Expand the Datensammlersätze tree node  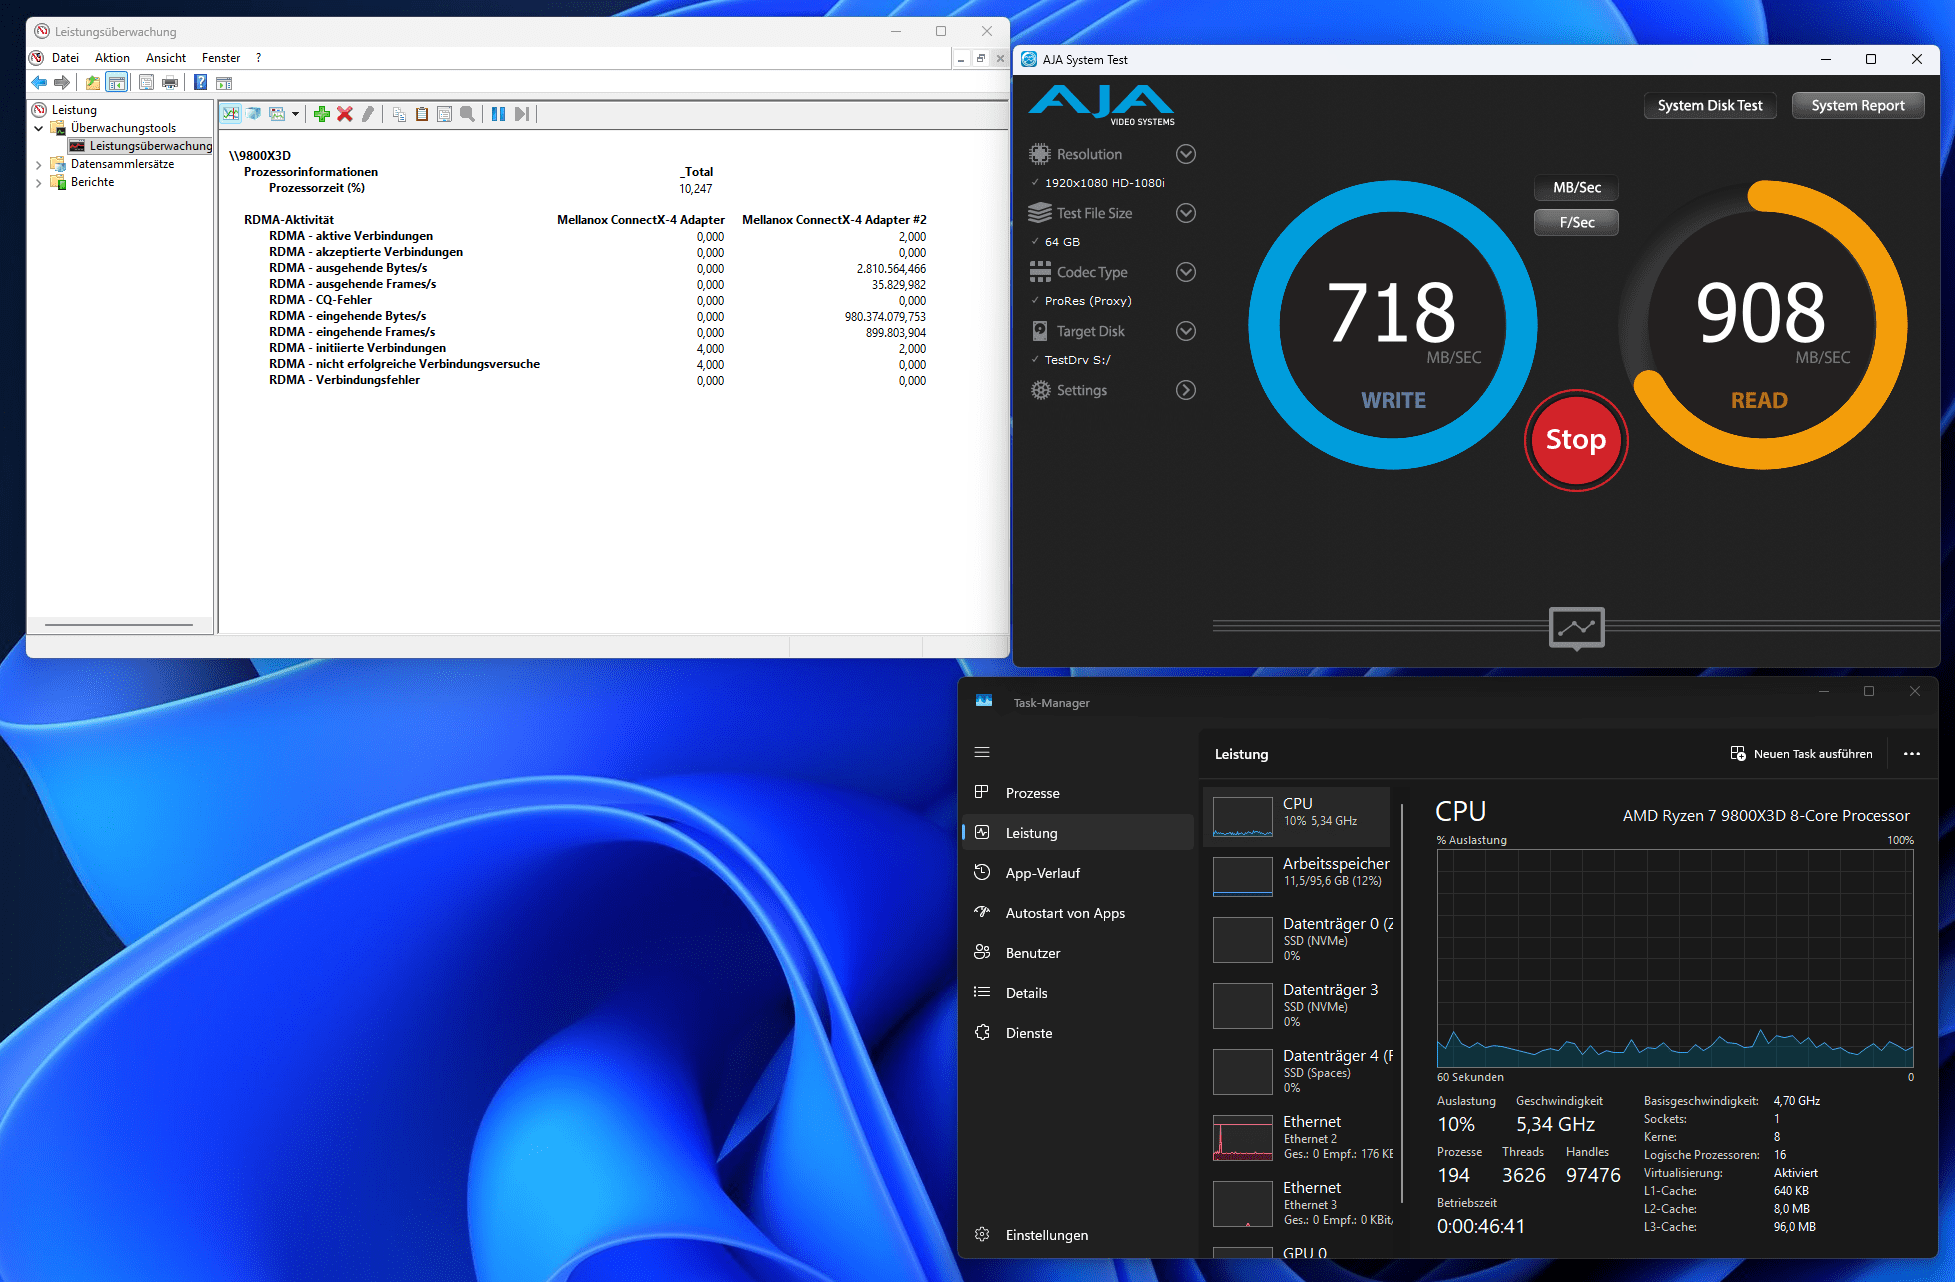coord(39,164)
